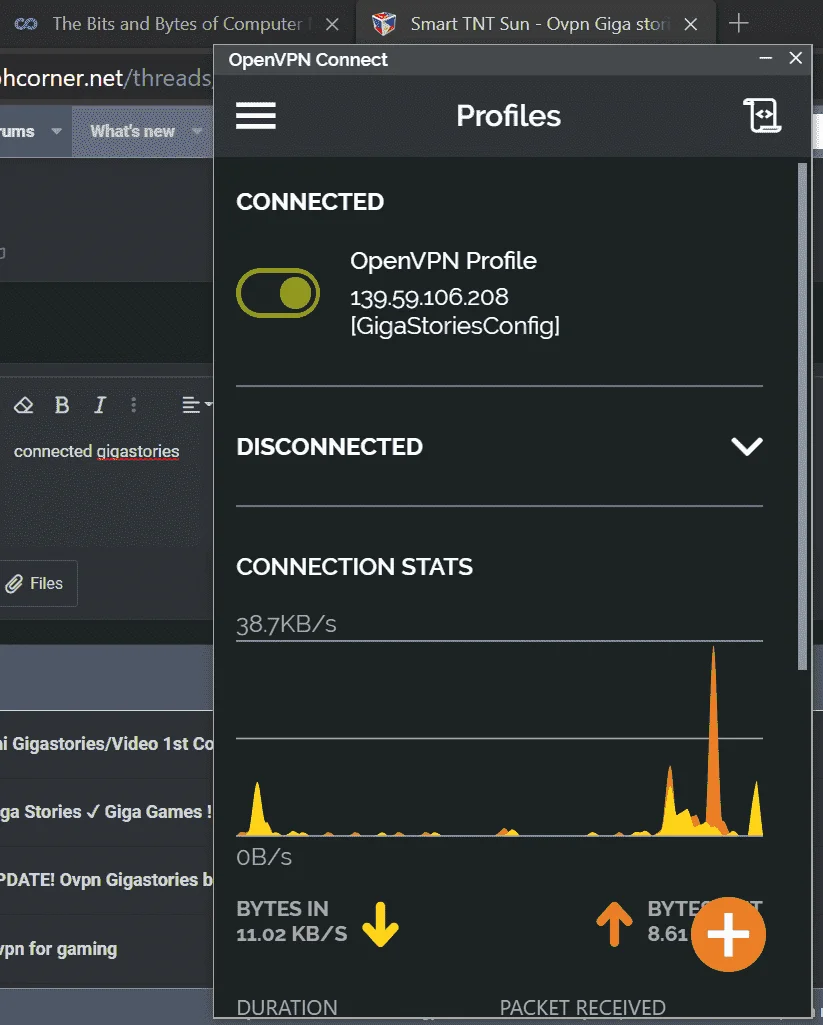The width and height of the screenshot is (823, 1025).
Task: Click the CONNECTED section heading
Action: [x=310, y=202]
